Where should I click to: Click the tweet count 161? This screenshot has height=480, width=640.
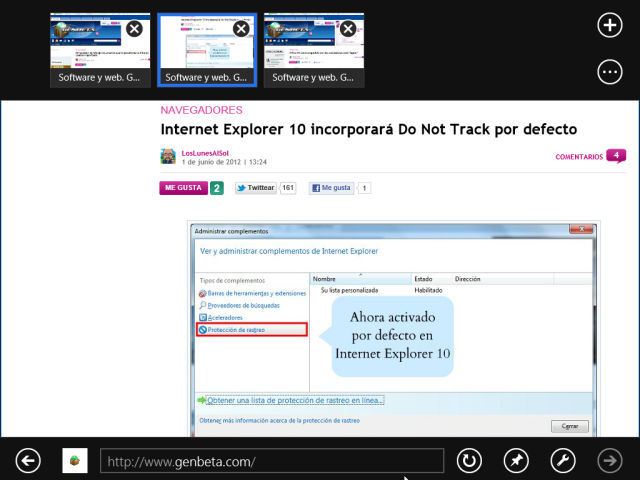pos(288,188)
